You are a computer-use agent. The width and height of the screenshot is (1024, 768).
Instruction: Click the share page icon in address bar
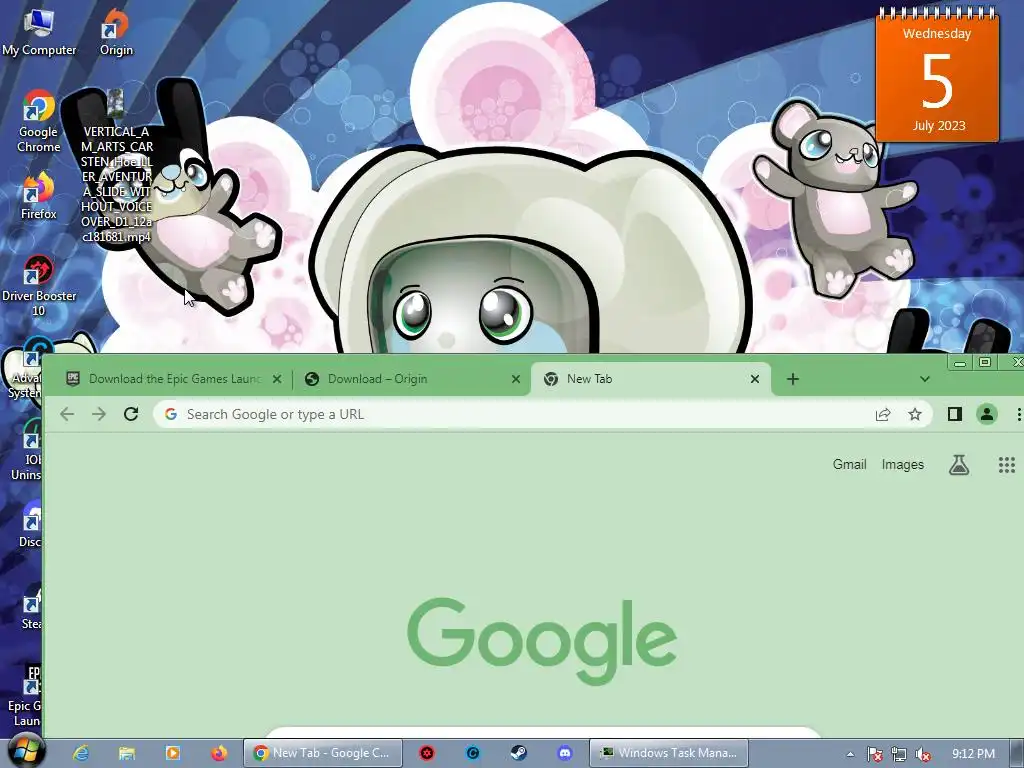coord(883,414)
